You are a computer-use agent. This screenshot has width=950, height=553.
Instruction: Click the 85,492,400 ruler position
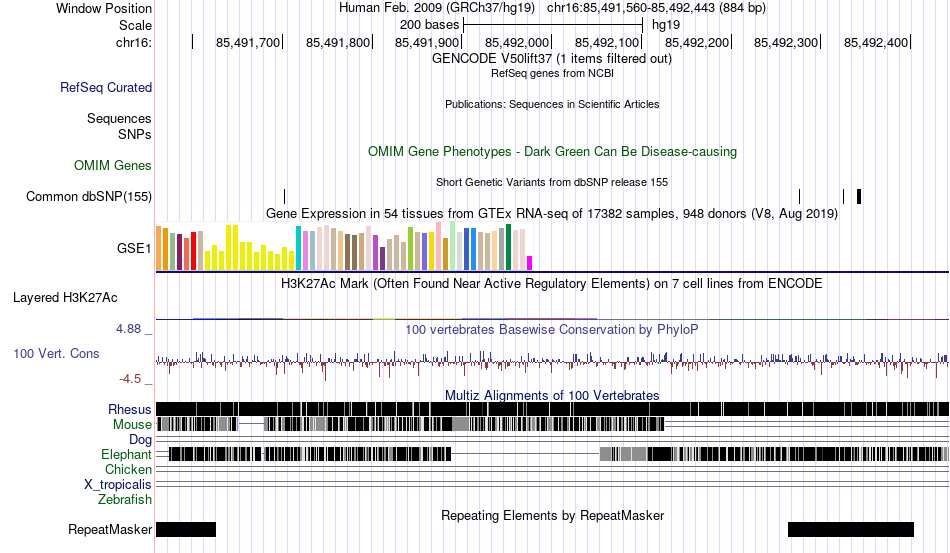coord(876,42)
